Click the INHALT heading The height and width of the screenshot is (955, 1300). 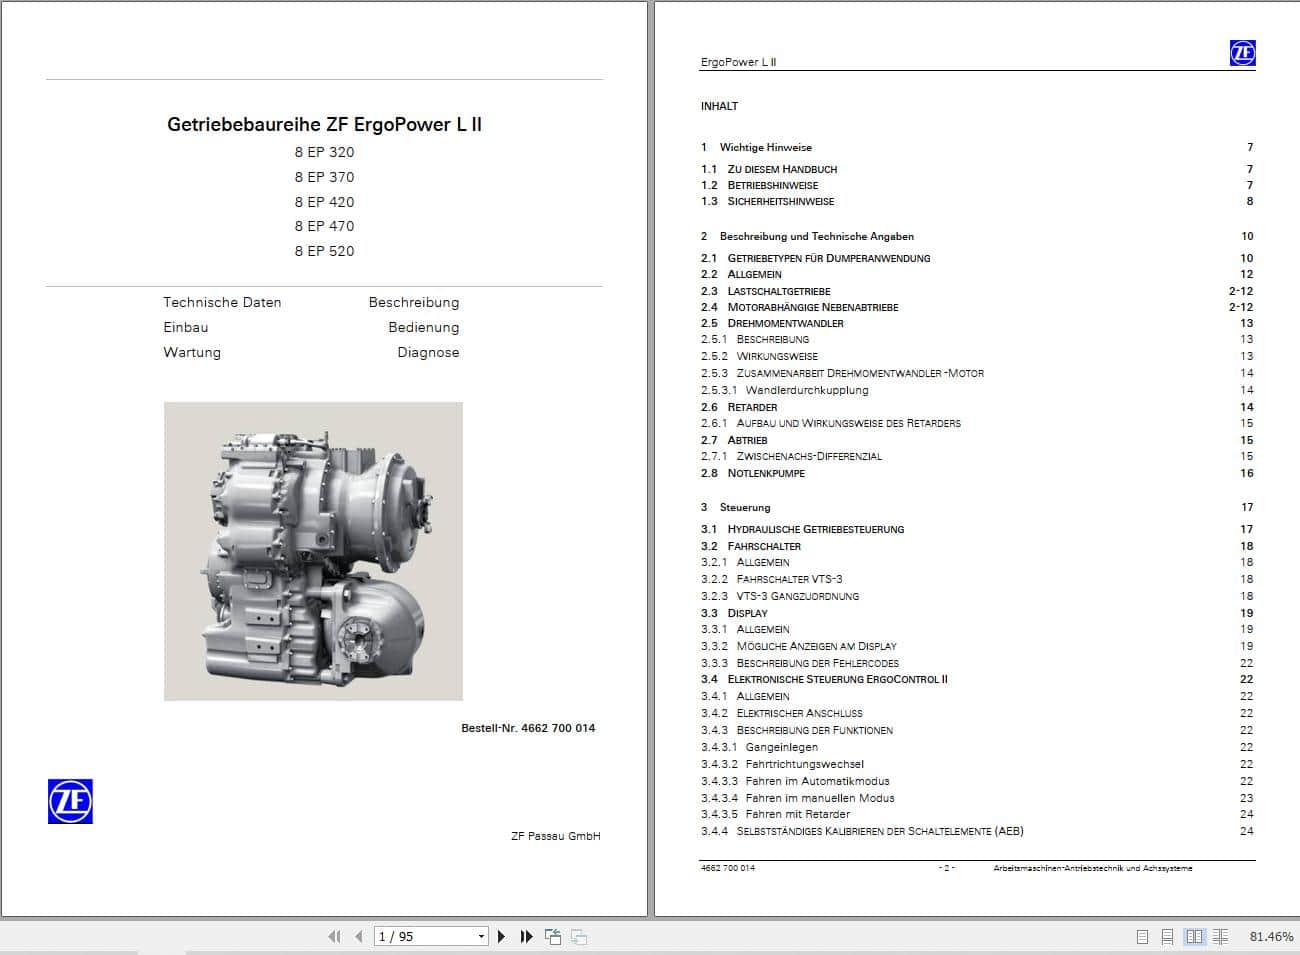tap(719, 106)
